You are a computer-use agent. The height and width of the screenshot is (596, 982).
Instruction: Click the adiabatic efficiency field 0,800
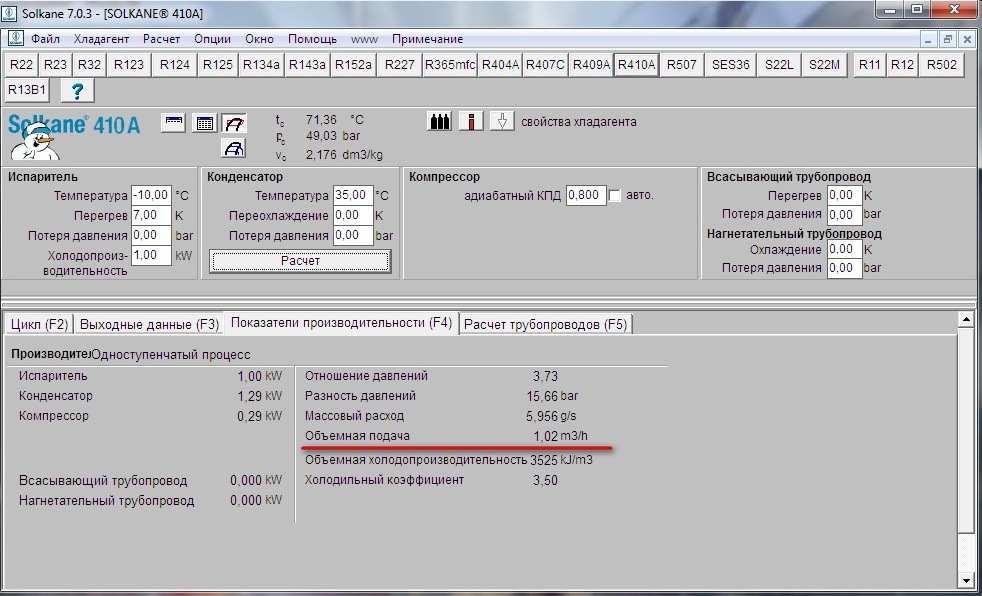586,195
